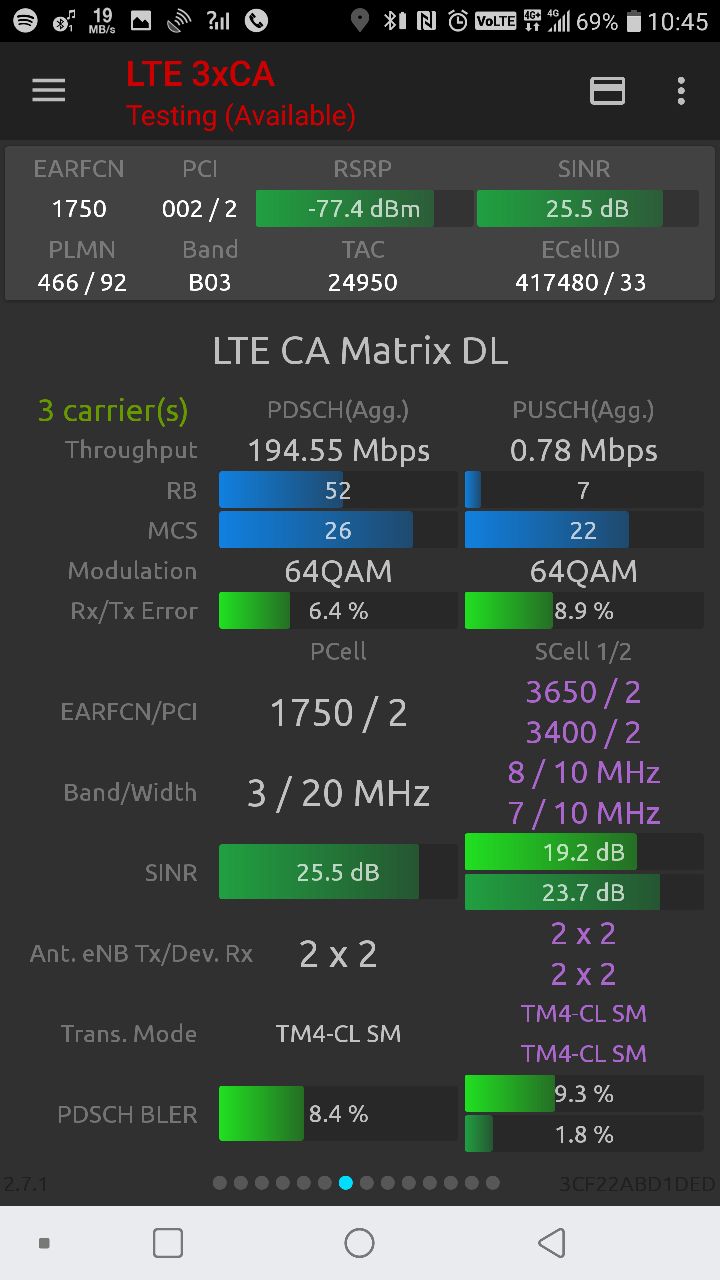Tap the LTE 3xCA title
This screenshot has height=1280, width=720.
(x=200, y=74)
